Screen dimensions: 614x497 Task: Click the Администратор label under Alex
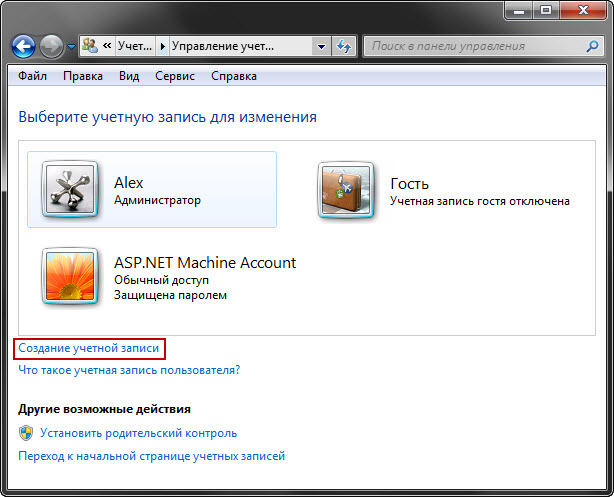point(157,200)
